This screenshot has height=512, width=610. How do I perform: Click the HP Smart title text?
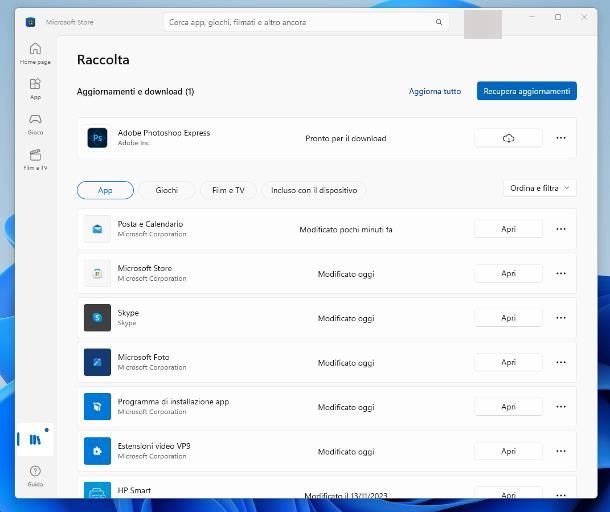pos(134,490)
